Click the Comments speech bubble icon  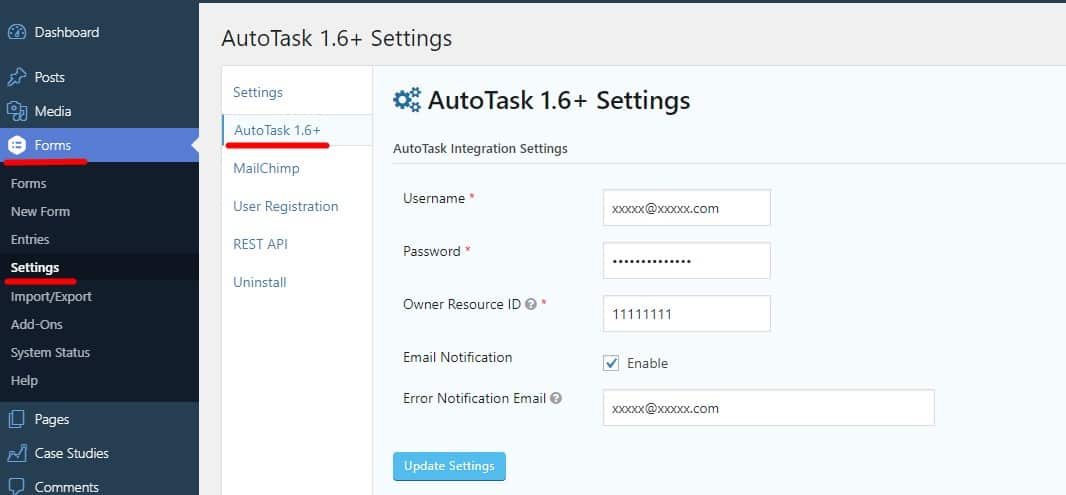[17, 486]
